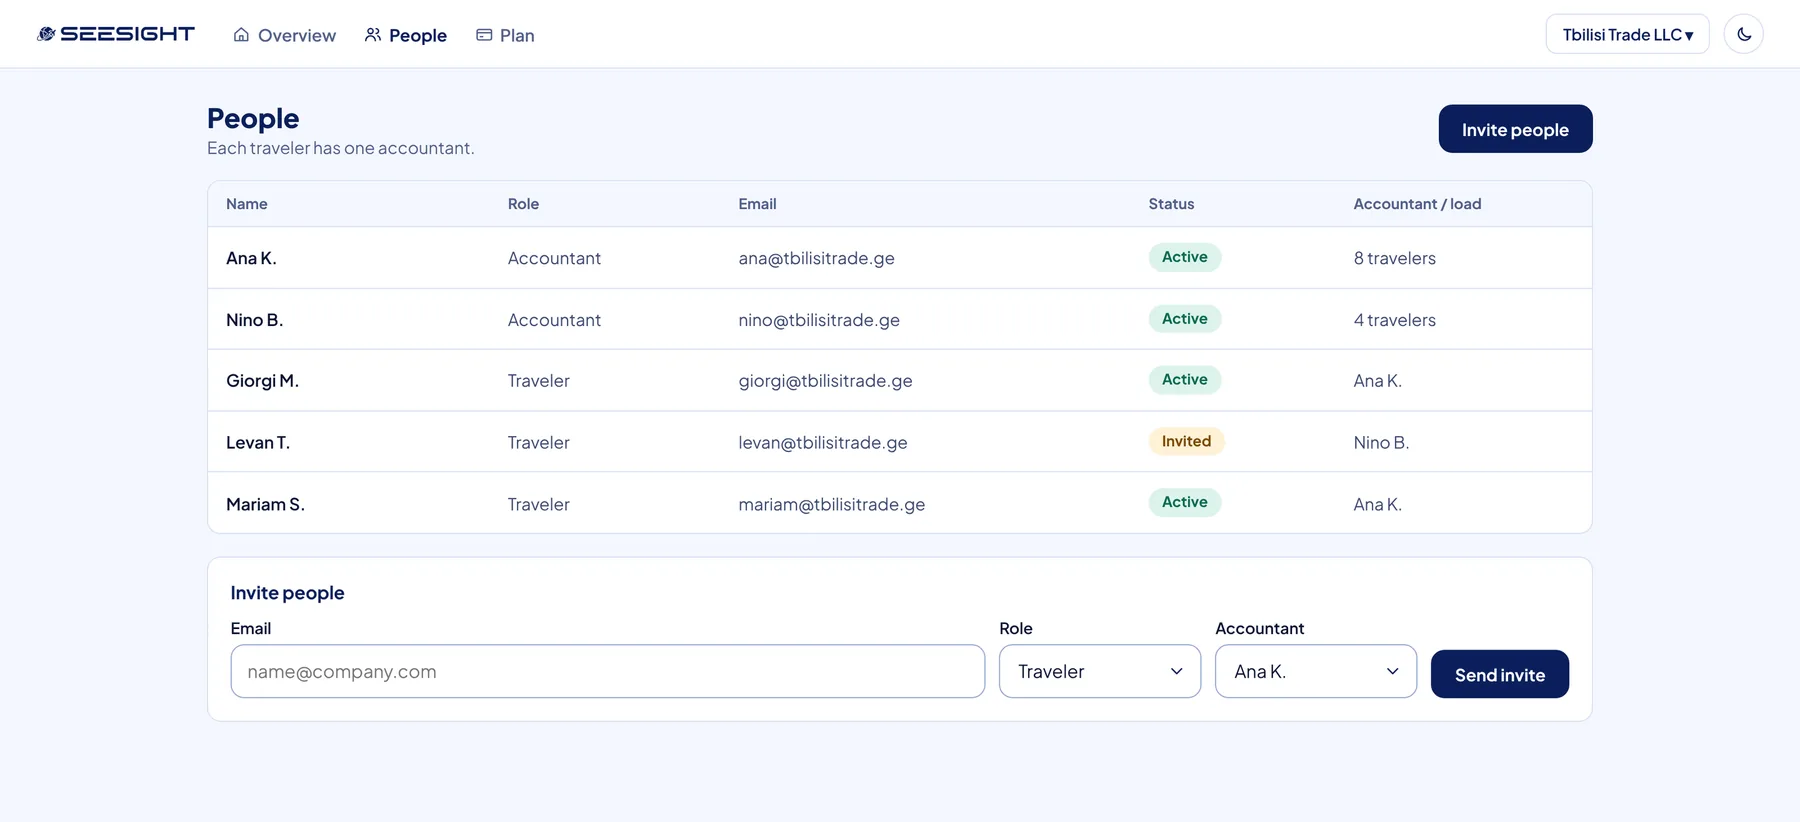Click the 4 travelers load value
The height and width of the screenshot is (822, 1800).
pyautogui.click(x=1395, y=320)
